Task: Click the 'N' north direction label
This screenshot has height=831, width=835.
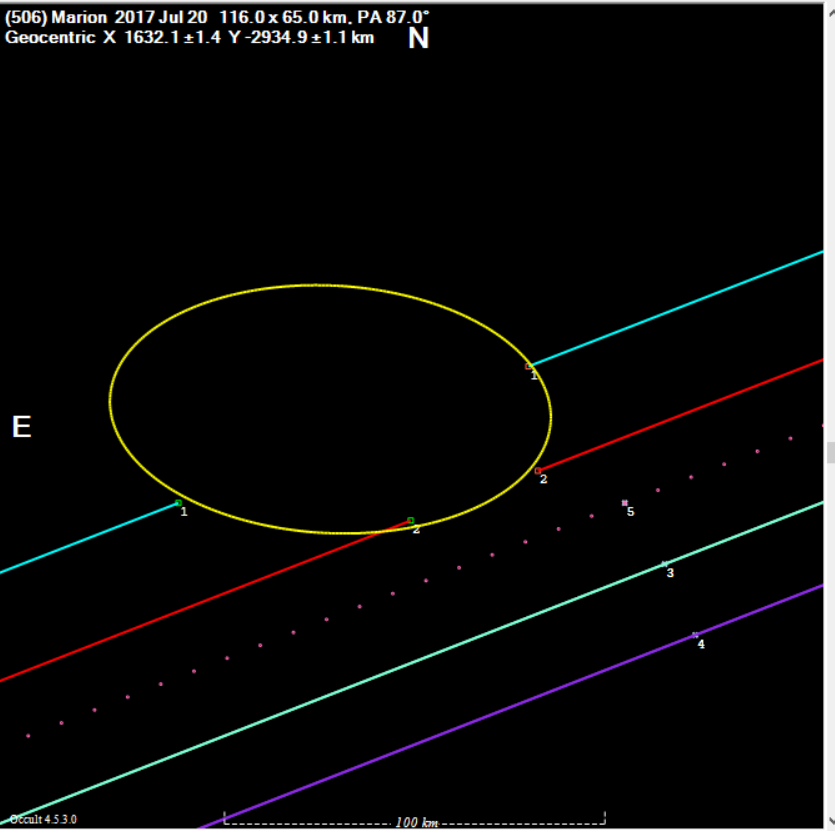Action: pyautogui.click(x=419, y=38)
